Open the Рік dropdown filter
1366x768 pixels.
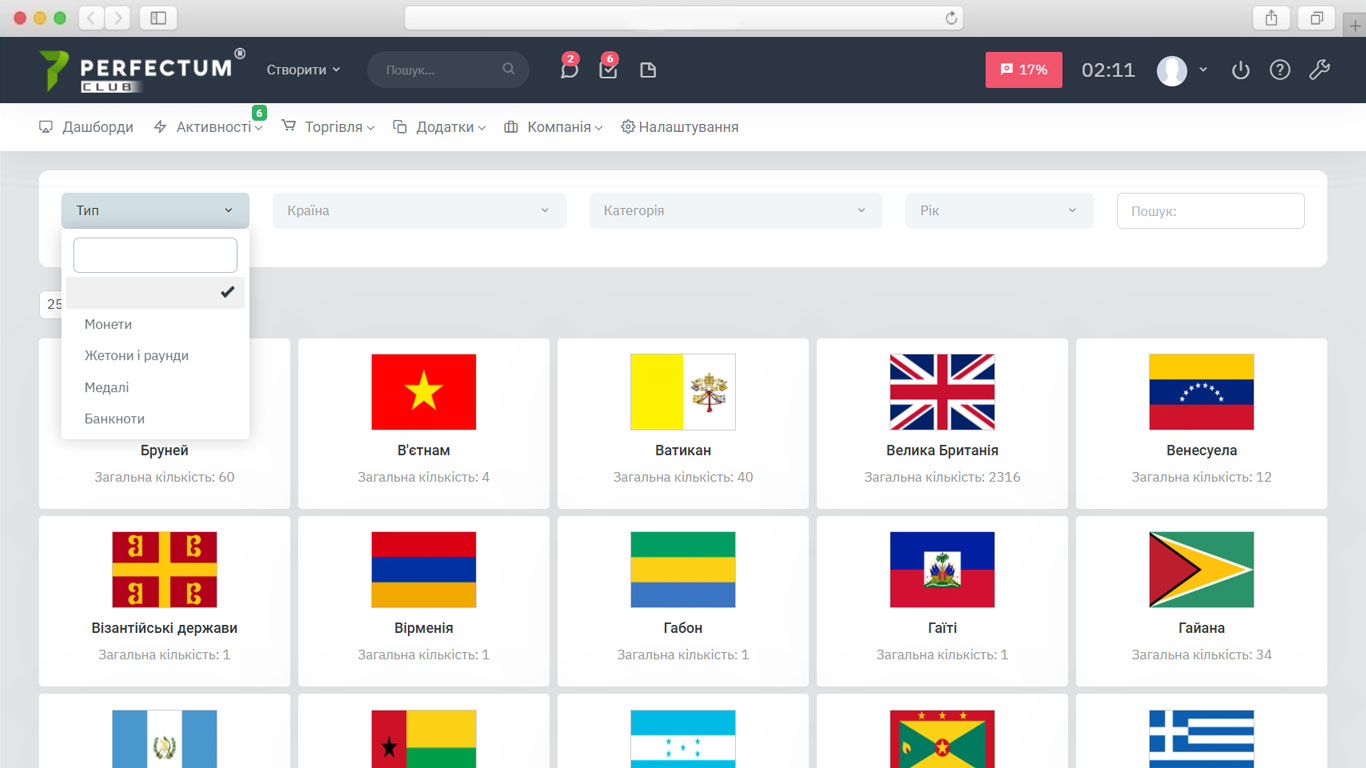(x=998, y=211)
